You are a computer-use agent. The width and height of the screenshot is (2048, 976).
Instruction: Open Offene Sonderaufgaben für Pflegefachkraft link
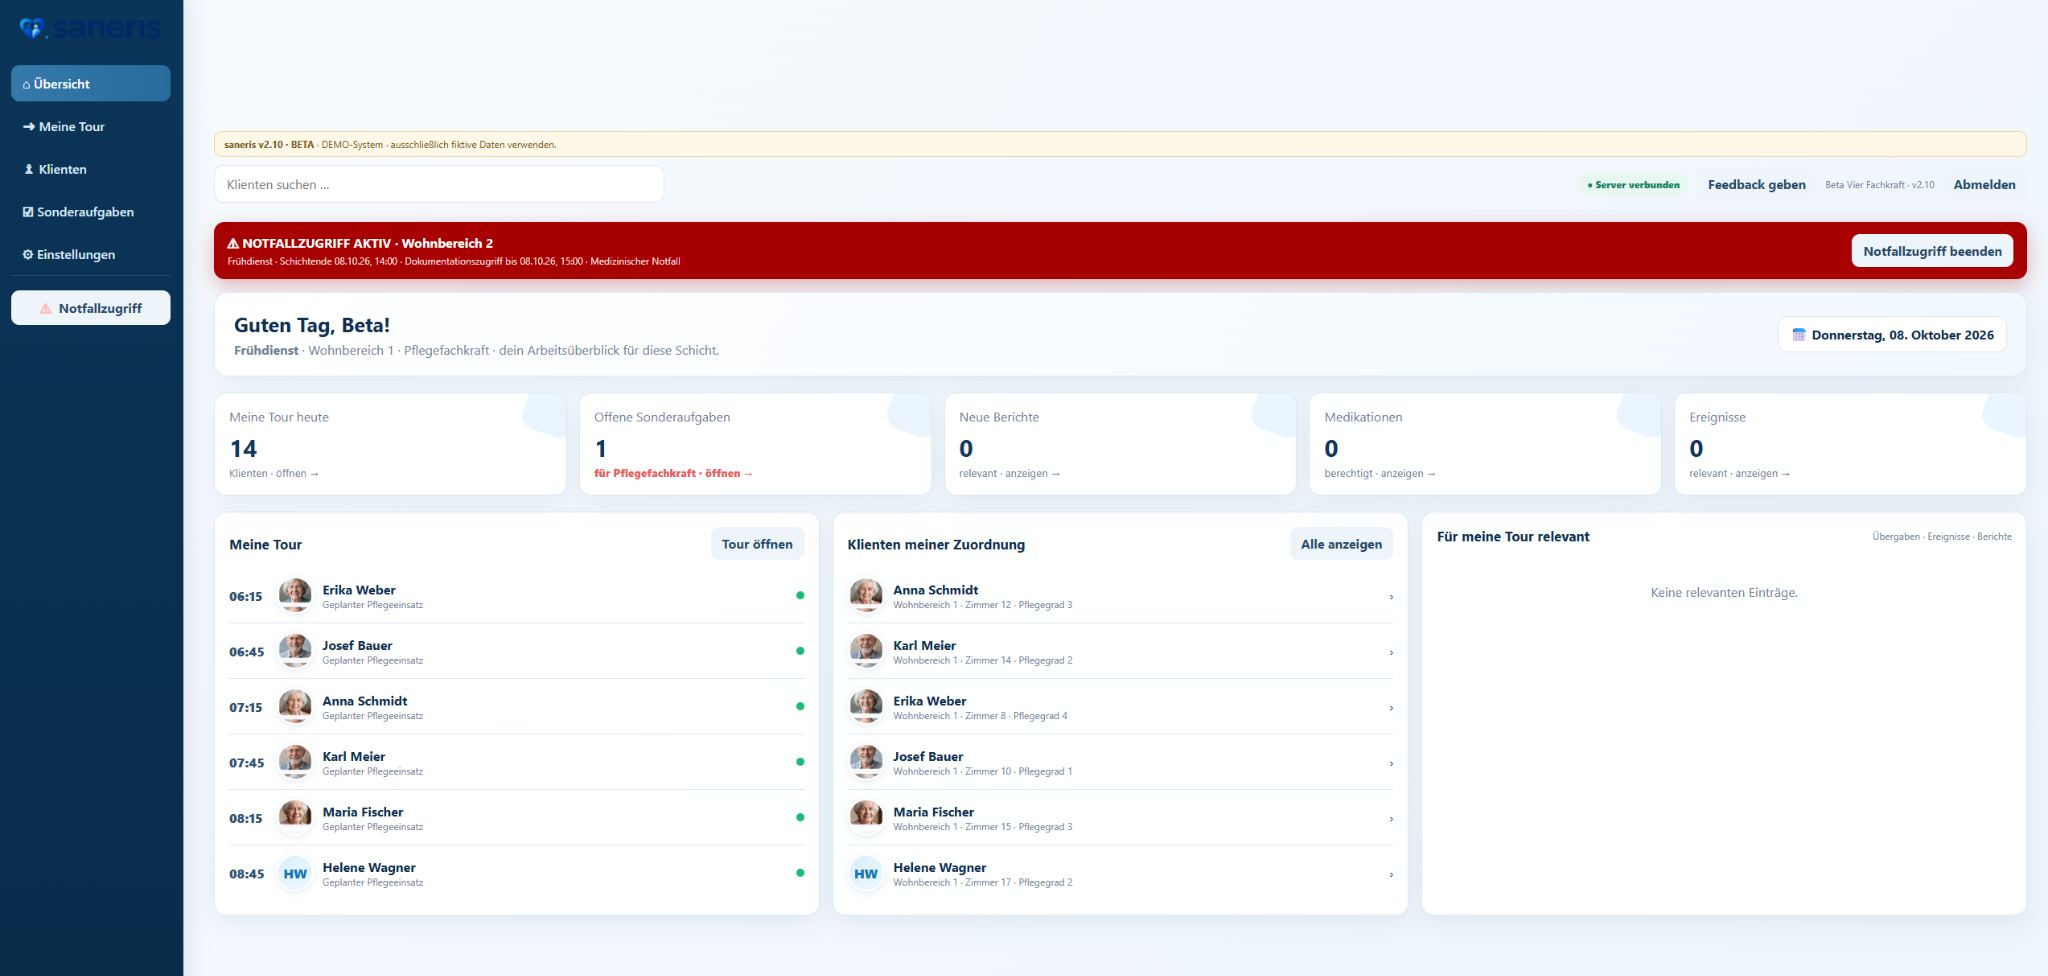pos(673,474)
